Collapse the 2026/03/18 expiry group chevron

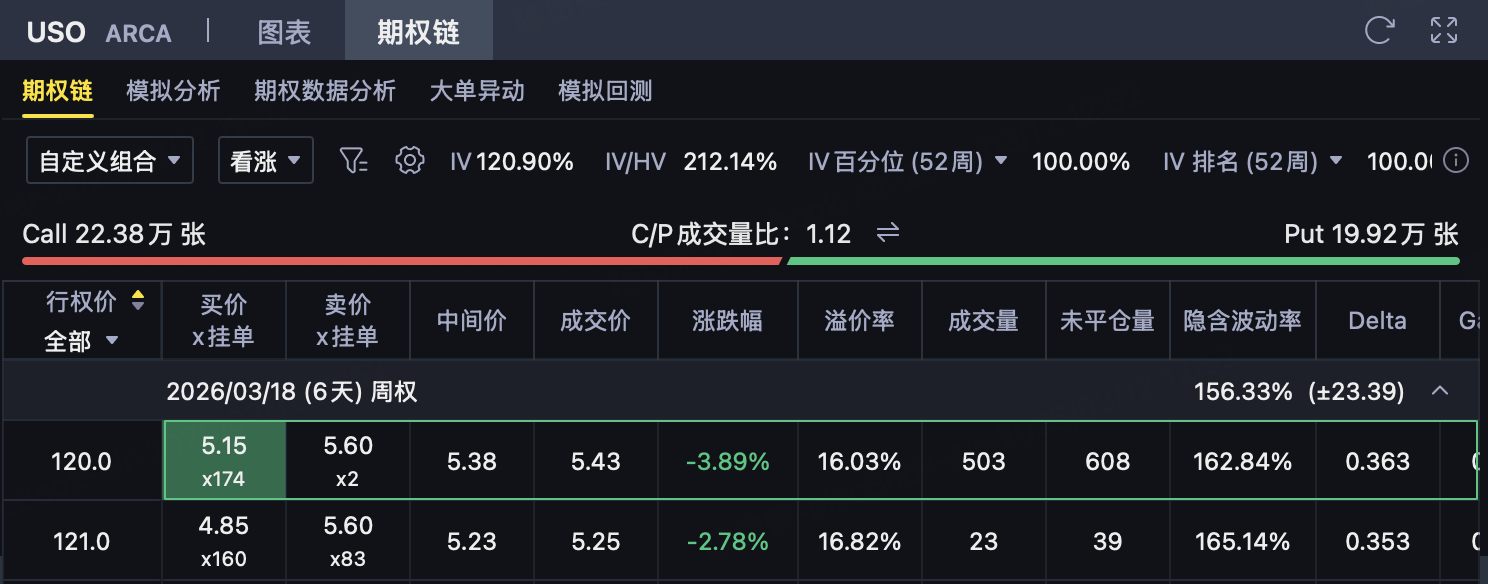[1440, 391]
